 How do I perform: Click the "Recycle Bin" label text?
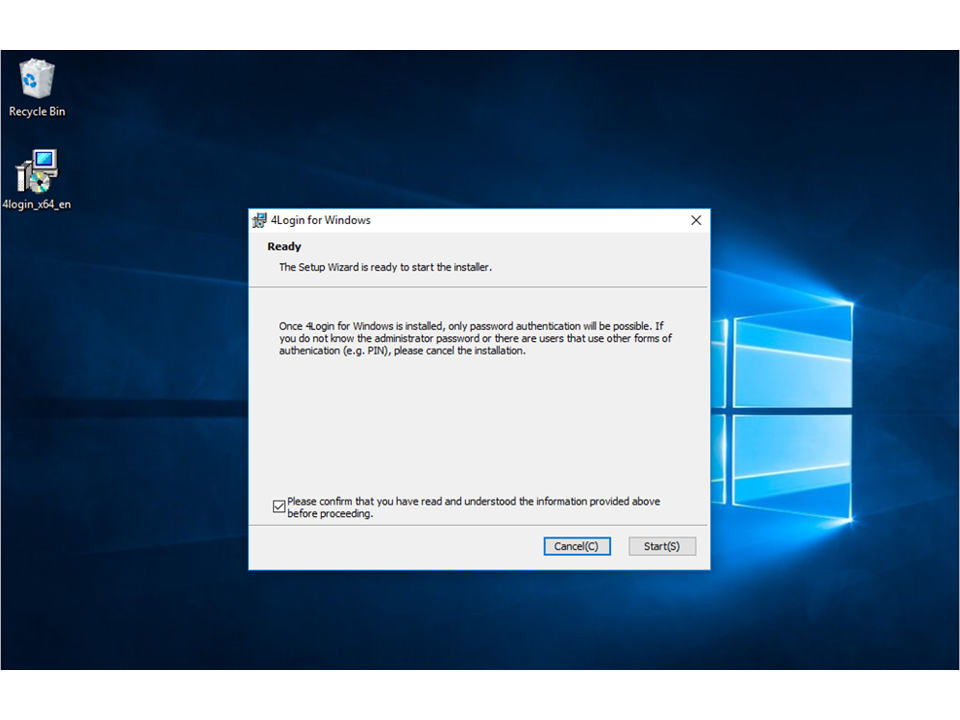[37, 112]
